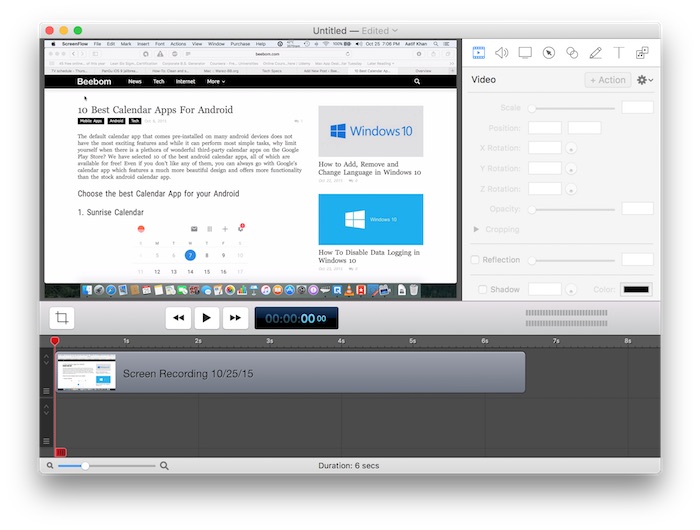Click the rewind button
This screenshot has width=700, height=530.
pos(179,318)
